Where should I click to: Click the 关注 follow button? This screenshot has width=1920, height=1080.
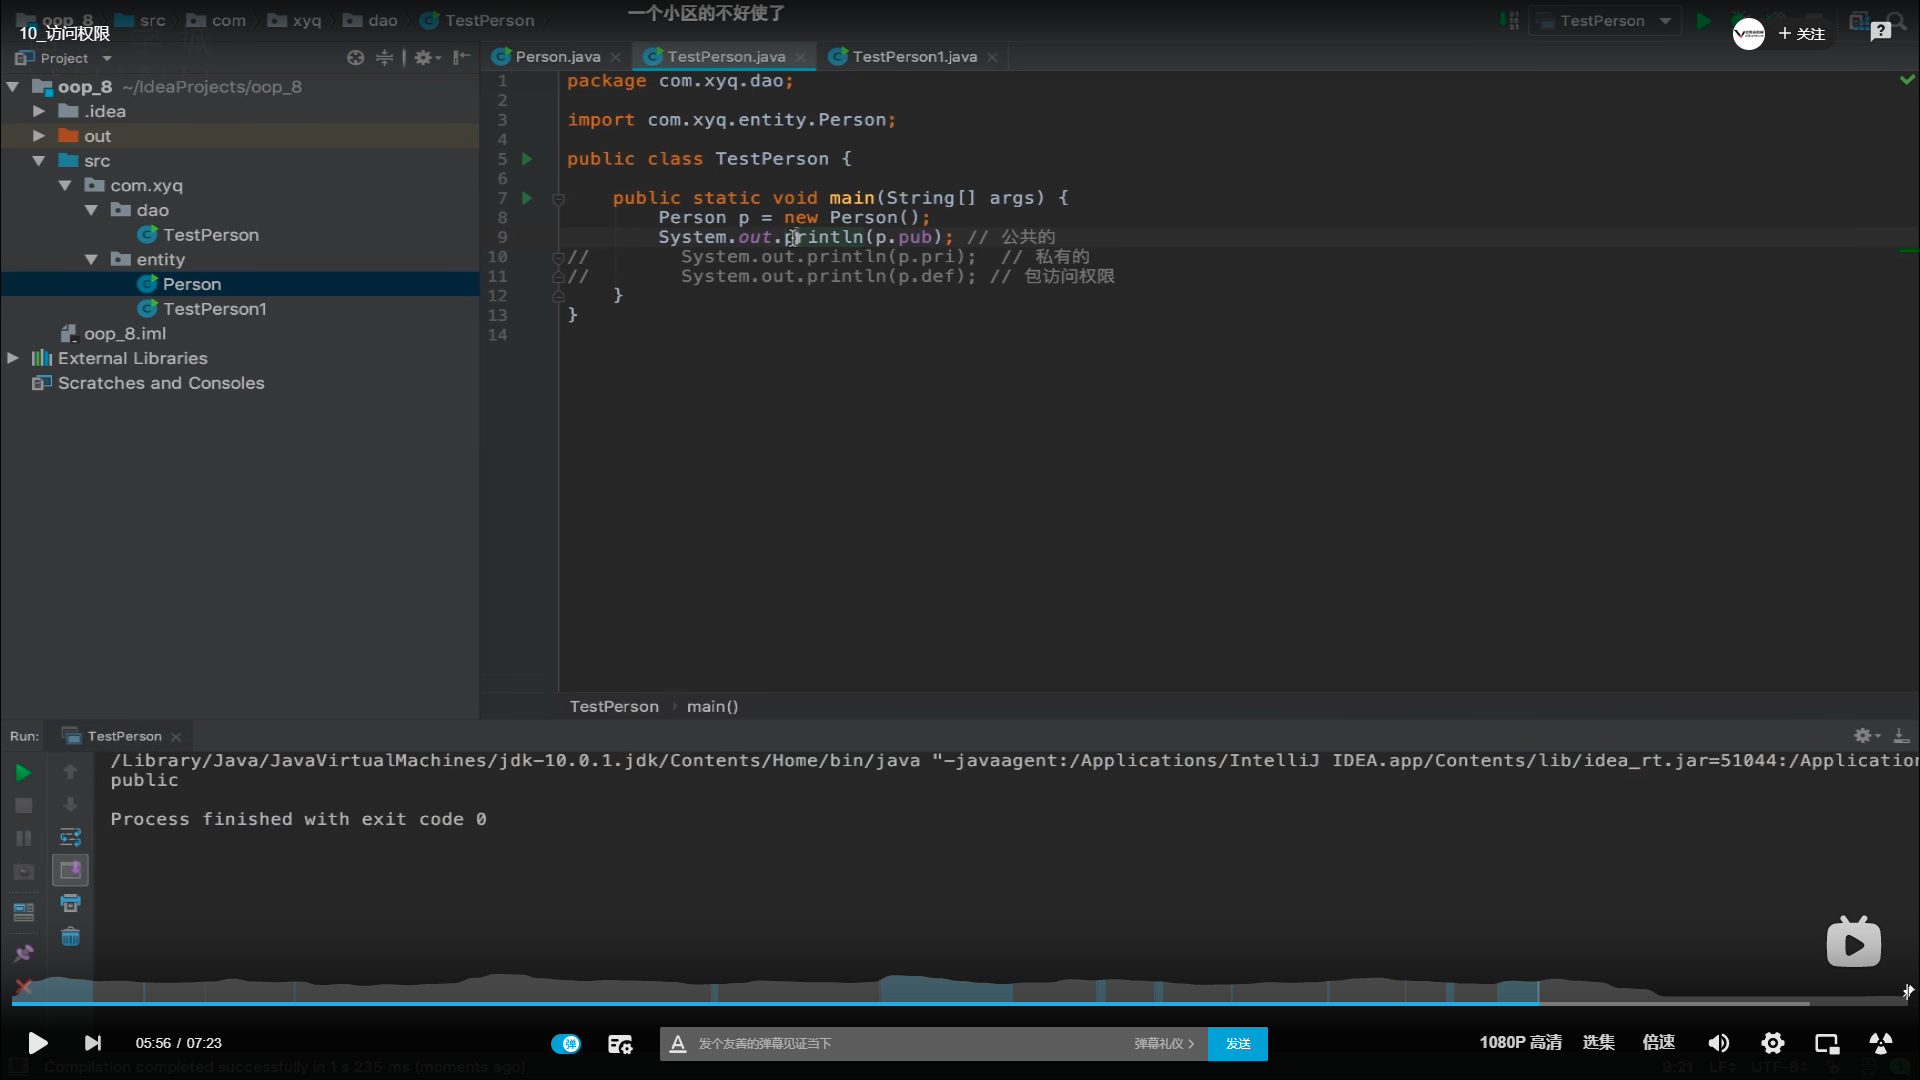pos(1801,34)
